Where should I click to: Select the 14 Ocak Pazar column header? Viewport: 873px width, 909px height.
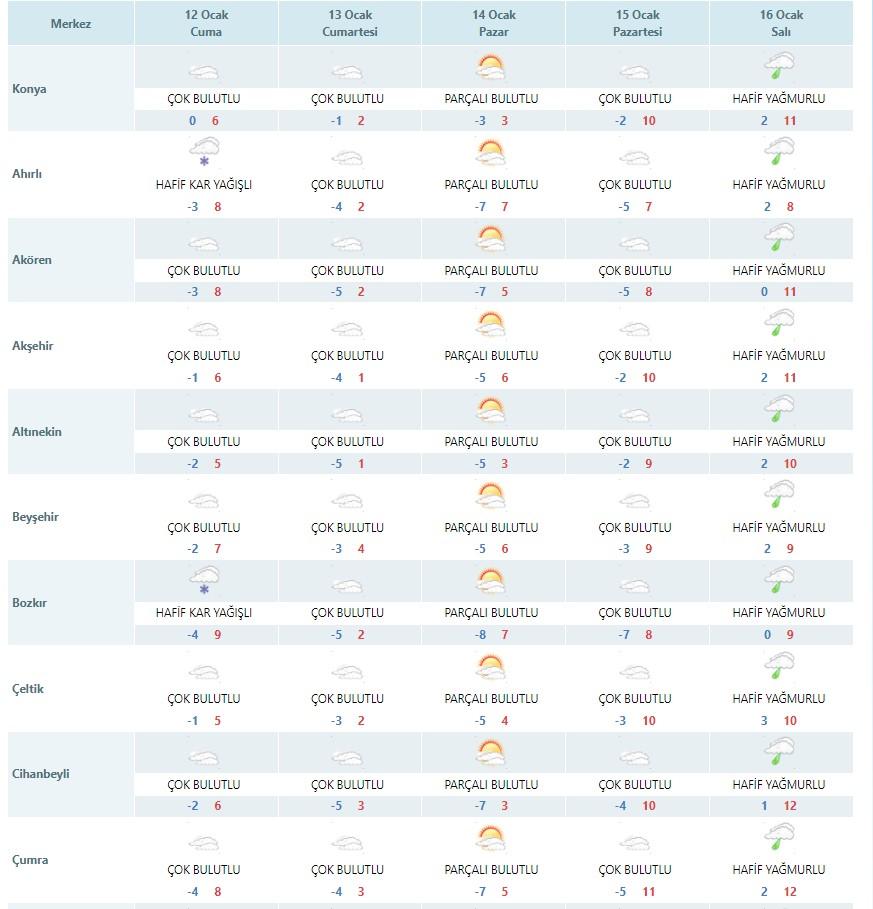494,23
